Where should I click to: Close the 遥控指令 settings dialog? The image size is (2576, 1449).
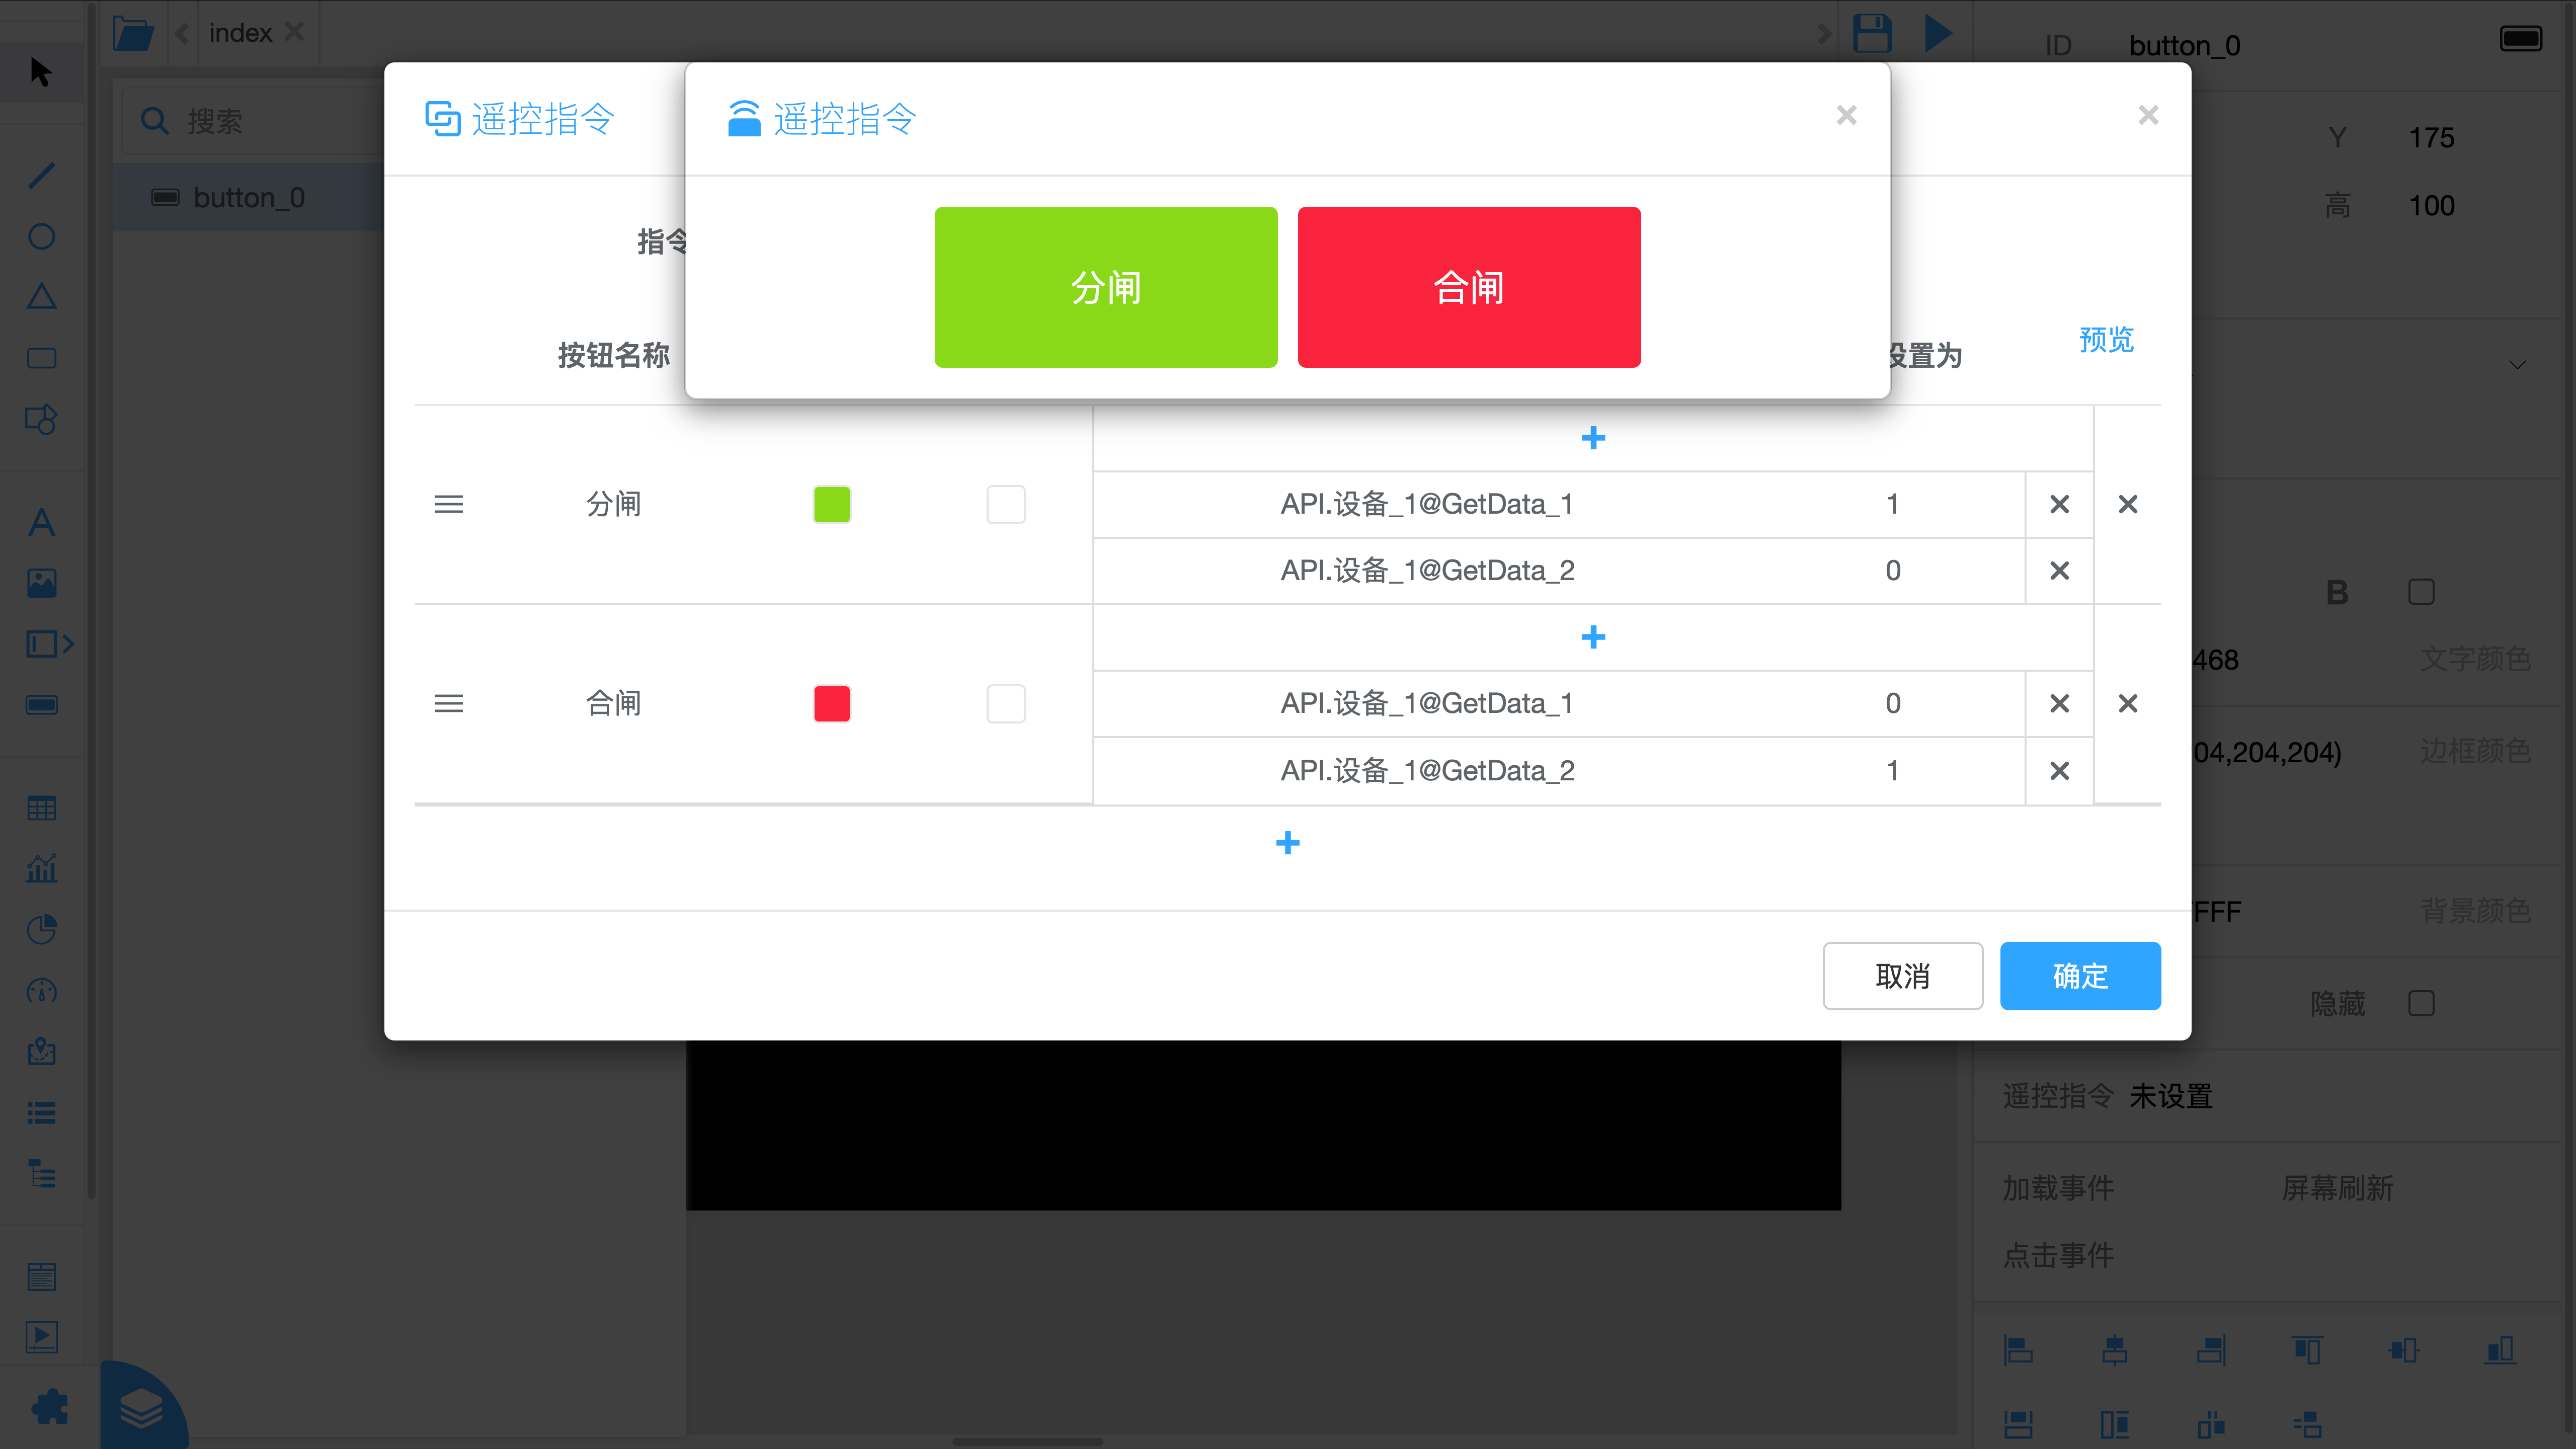pyautogui.click(x=2148, y=115)
